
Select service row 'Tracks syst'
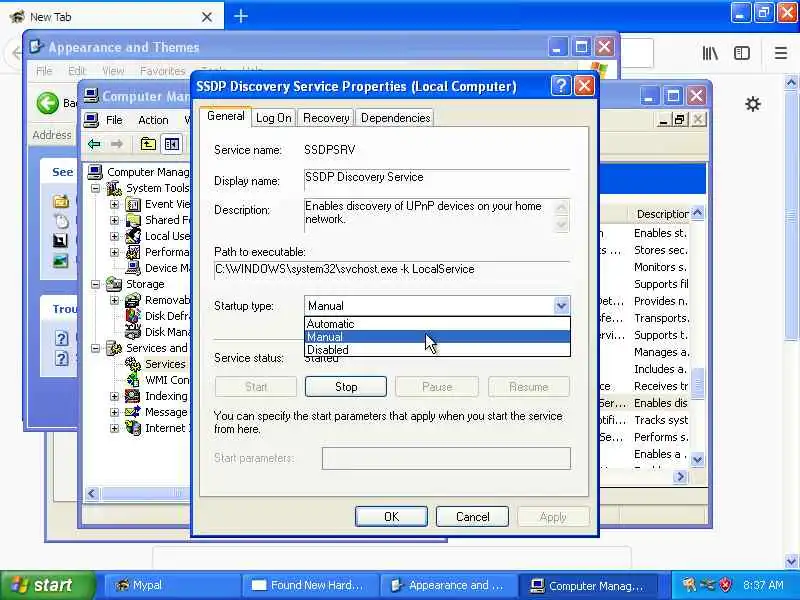pos(661,420)
